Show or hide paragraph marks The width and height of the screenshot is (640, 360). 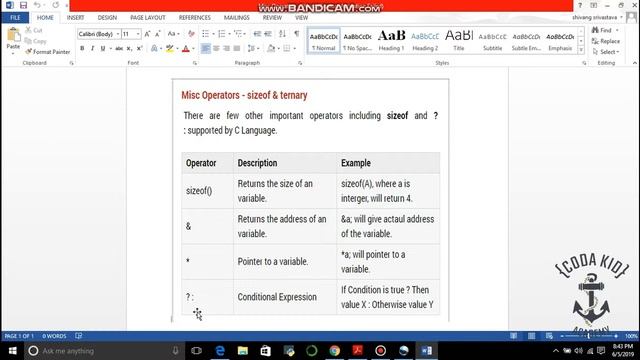coord(297,34)
